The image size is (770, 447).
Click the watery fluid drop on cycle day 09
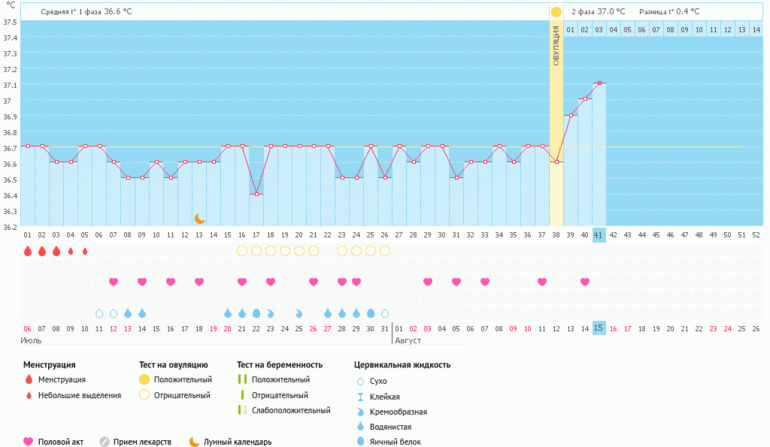(142, 313)
